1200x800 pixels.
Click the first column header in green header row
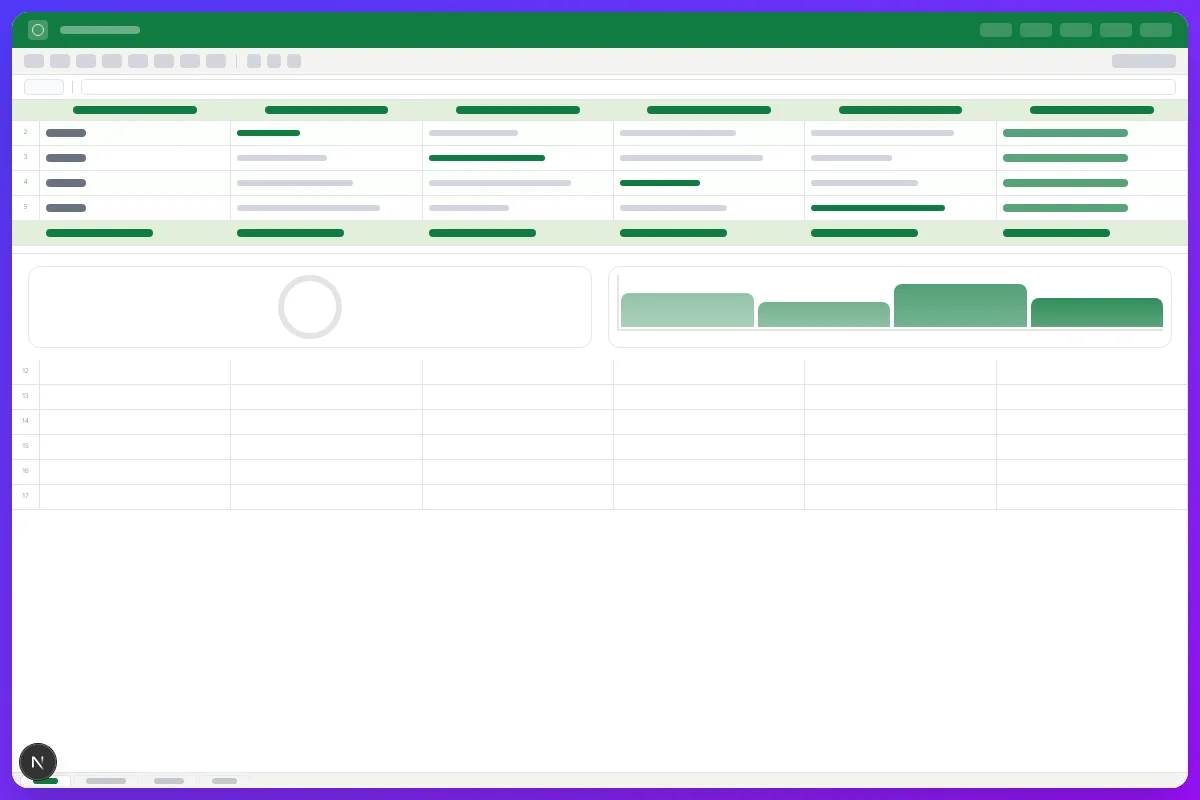[x=135, y=110]
